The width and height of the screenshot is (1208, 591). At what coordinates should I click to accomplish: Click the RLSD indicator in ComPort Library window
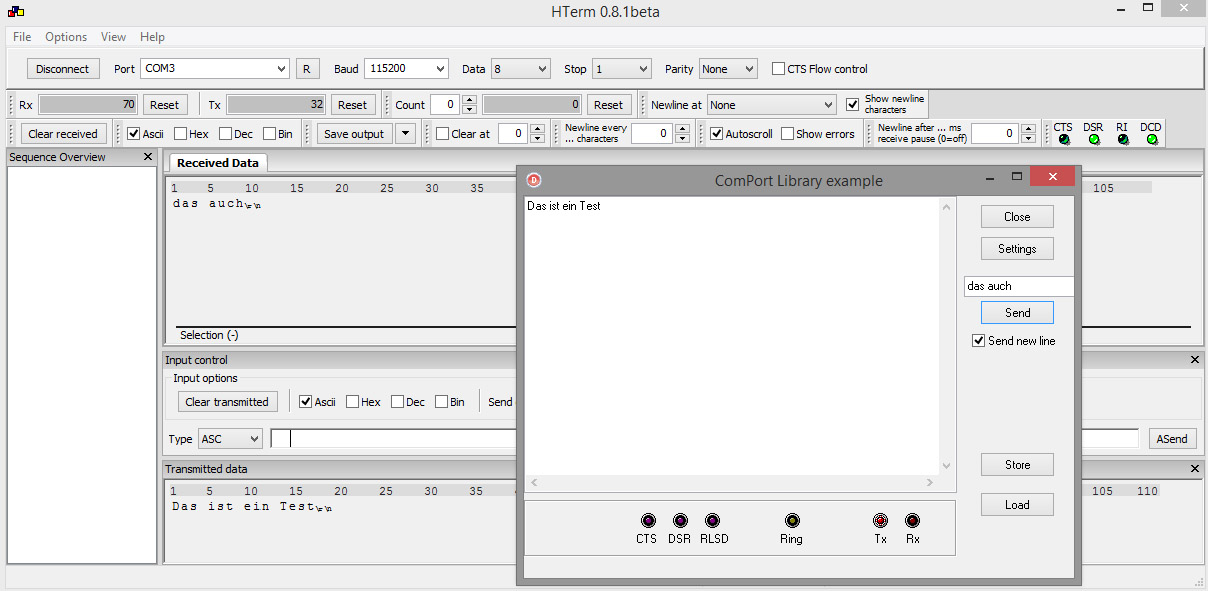pyautogui.click(x=713, y=521)
